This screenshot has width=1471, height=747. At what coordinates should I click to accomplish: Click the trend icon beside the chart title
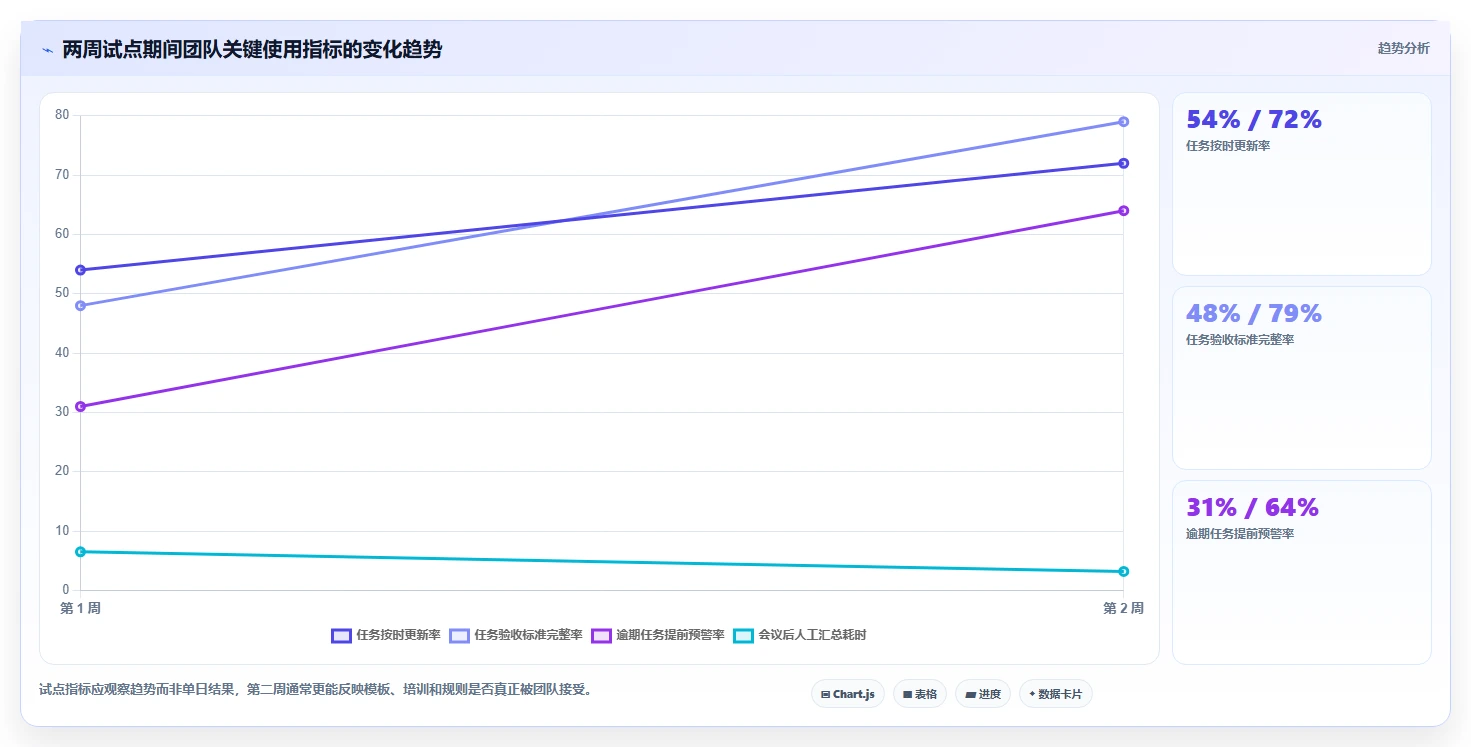[x=47, y=50]
